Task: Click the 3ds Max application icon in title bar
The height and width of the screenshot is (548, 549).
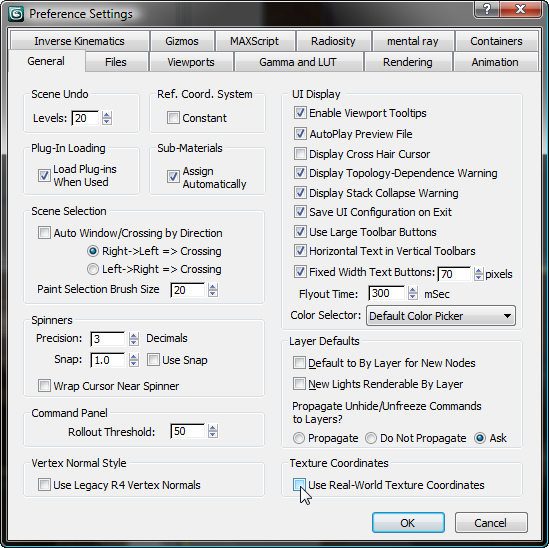Action: coord(16,14)
